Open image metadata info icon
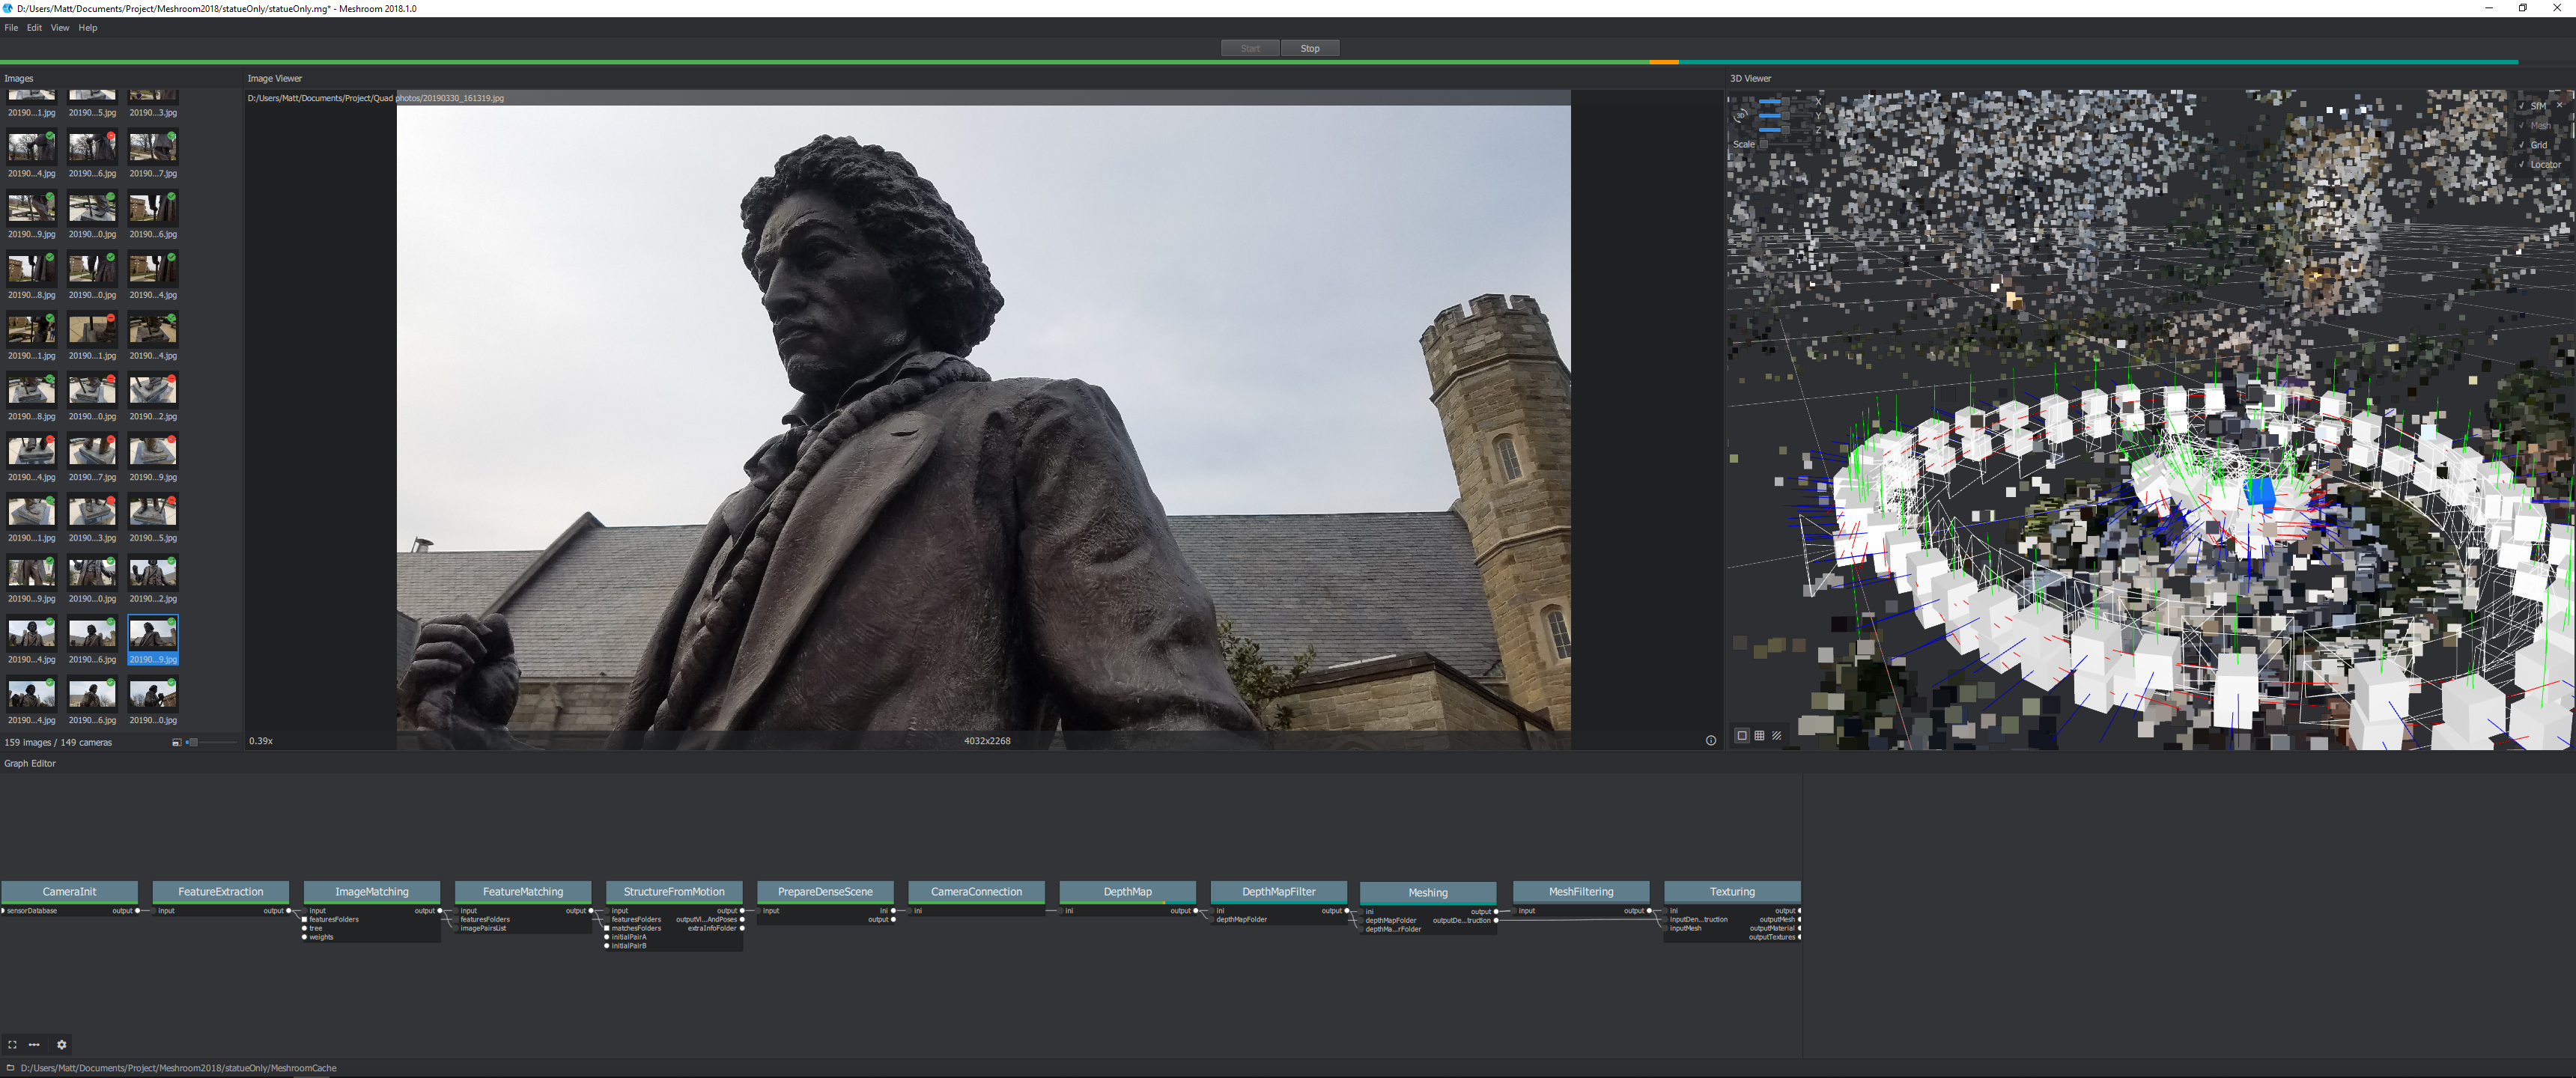Screen dimensions: 2576x1078 click(x=1710, y=741)
